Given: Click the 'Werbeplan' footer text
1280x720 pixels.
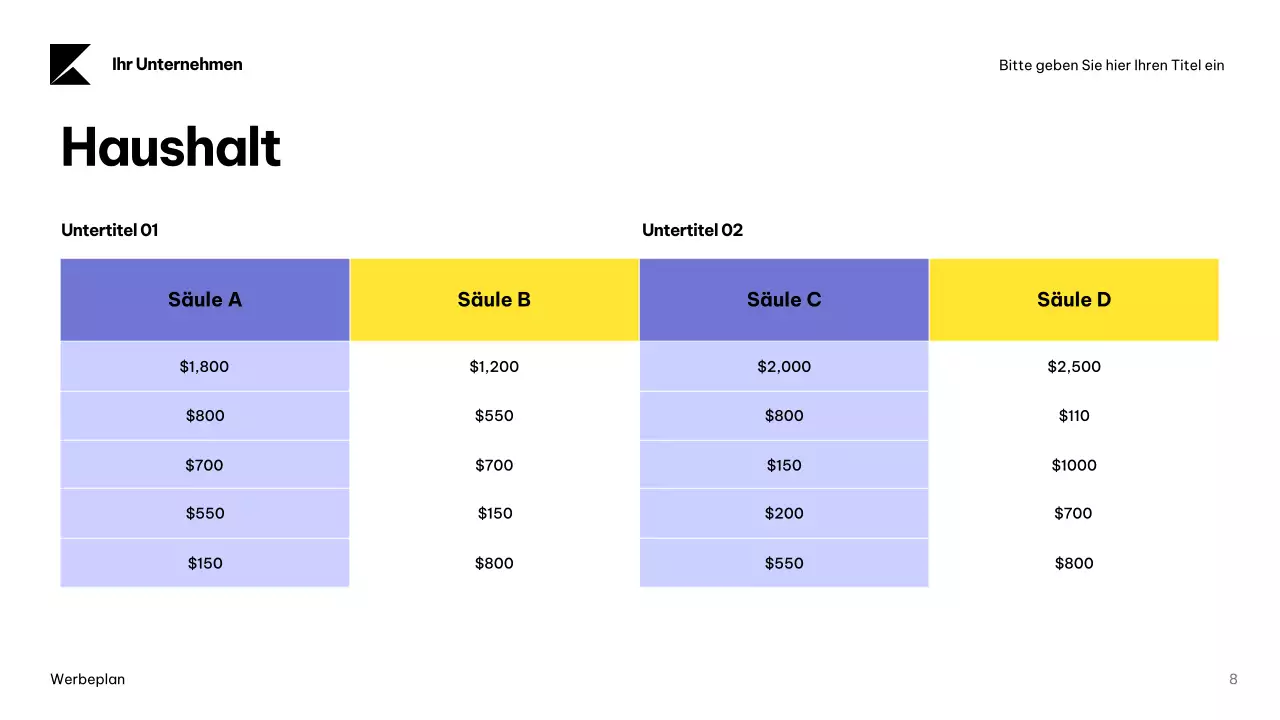Looking at the screenshot, I should [88, 679].
